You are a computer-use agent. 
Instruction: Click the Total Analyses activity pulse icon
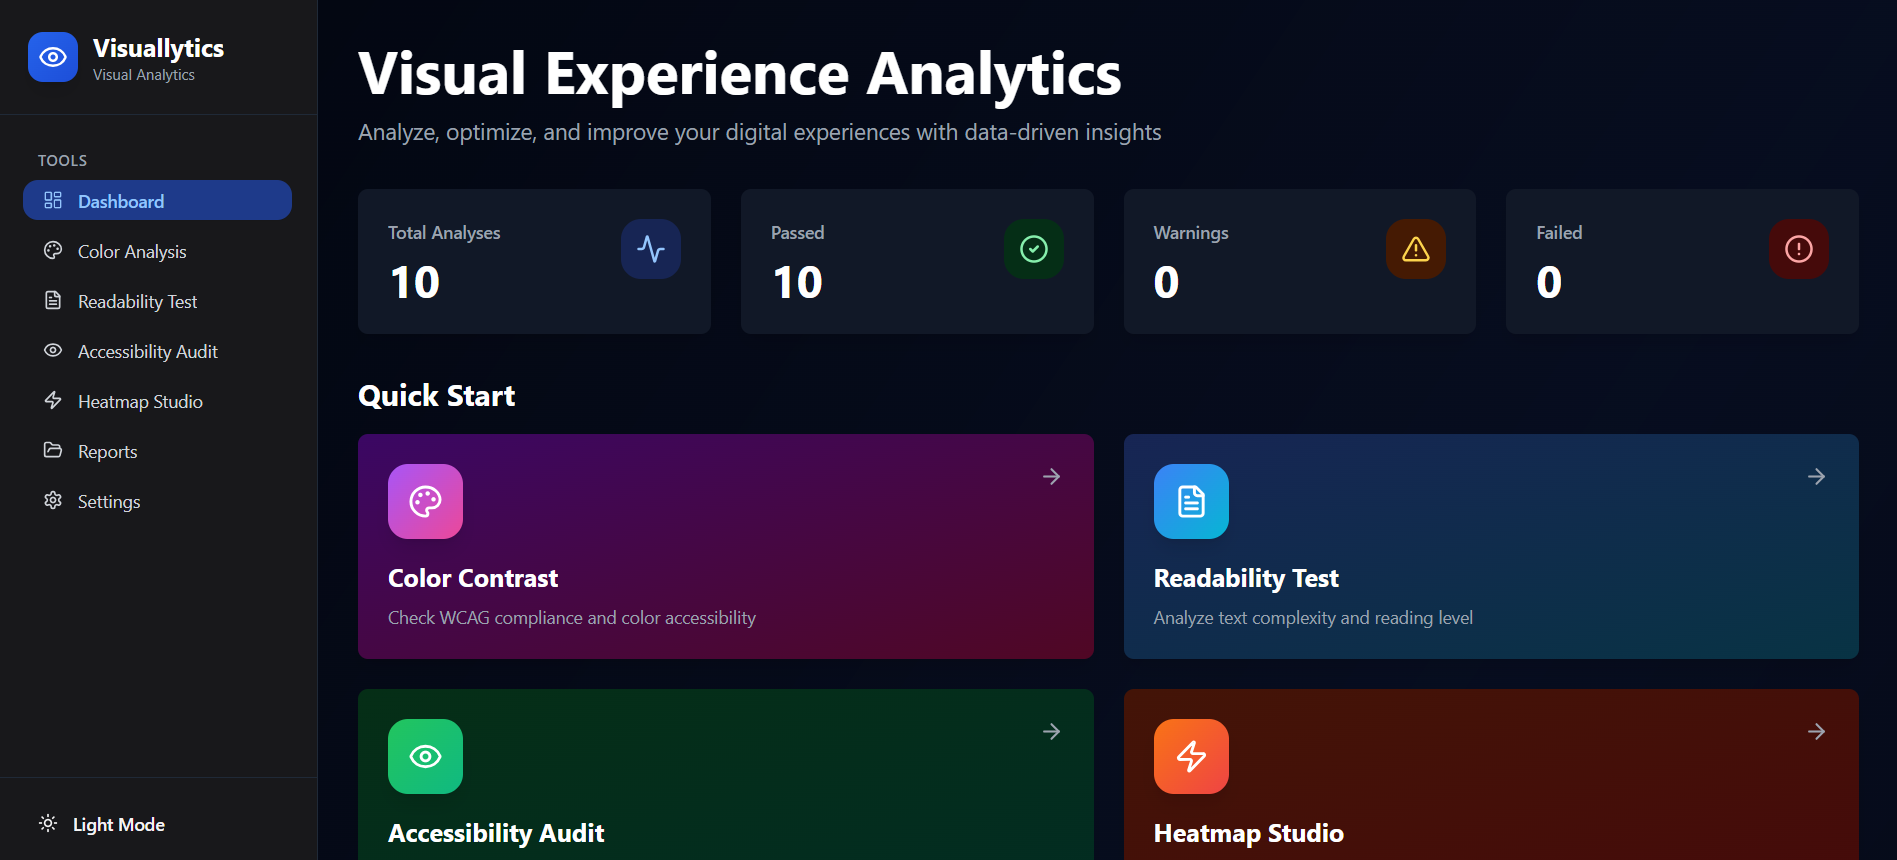[651, 249]
